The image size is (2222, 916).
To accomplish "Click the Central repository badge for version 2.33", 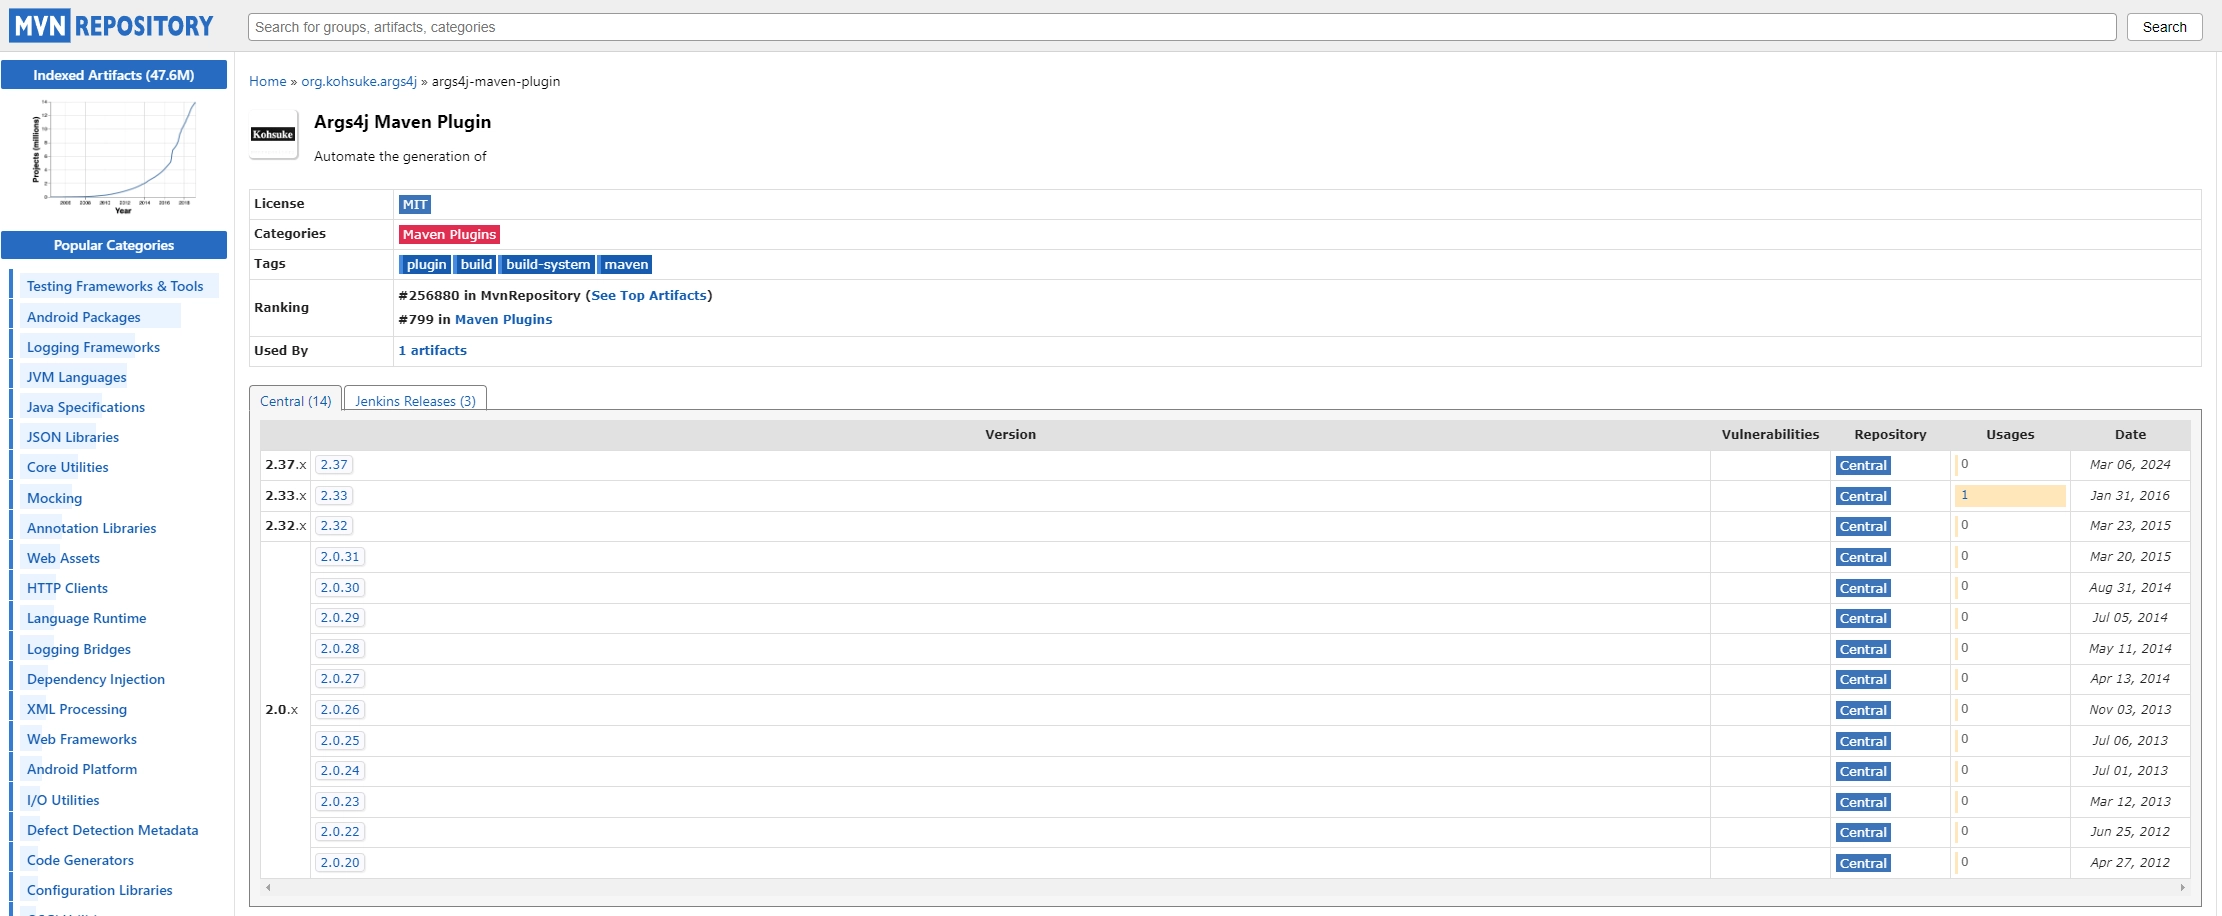I will coord(1862,496).
